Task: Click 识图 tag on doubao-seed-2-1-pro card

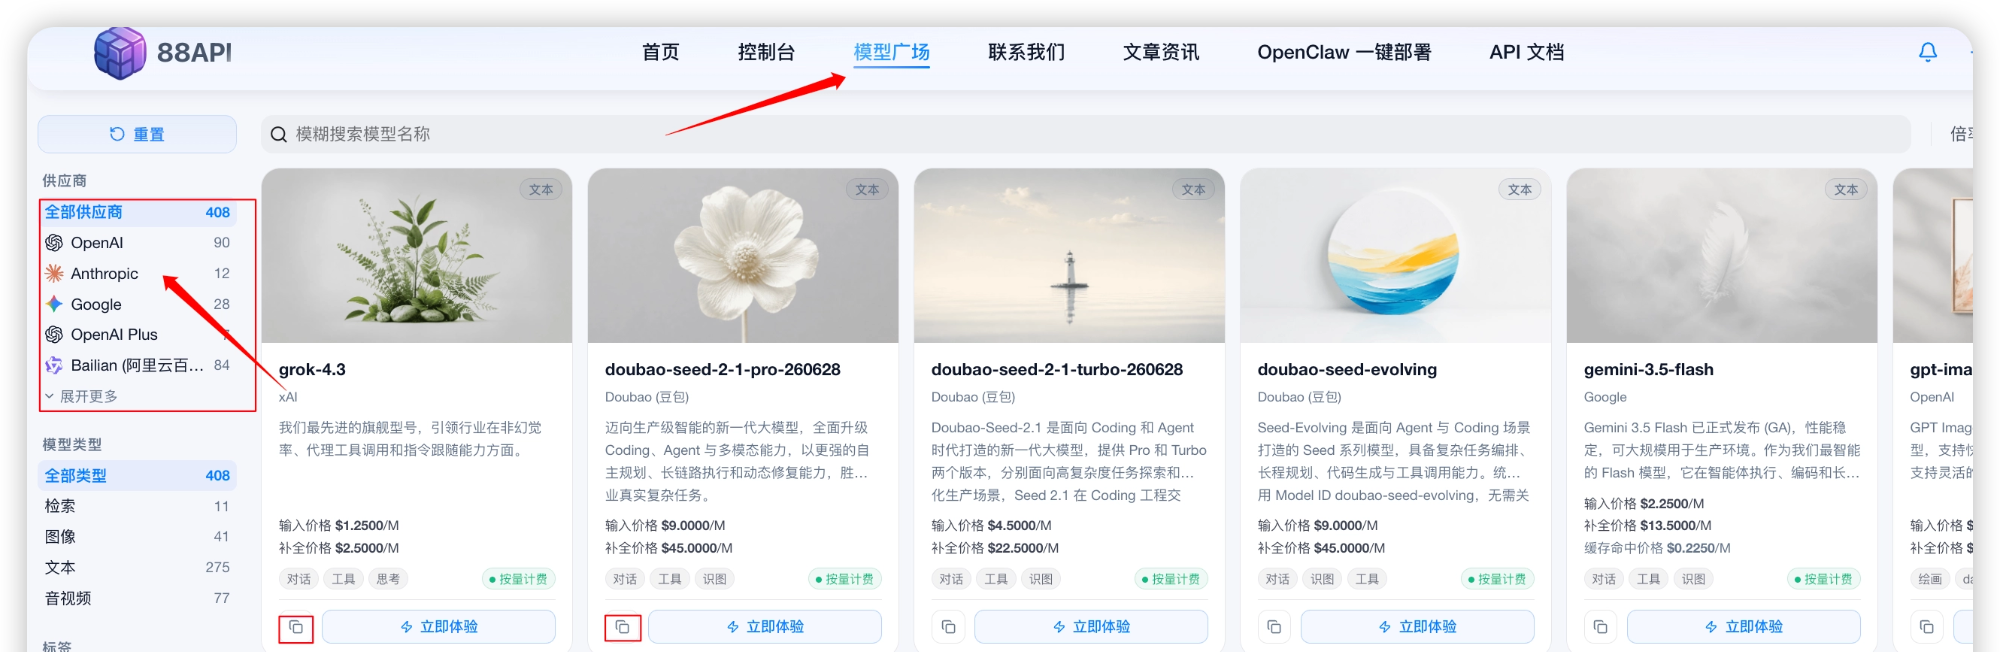Action: tap(714, 579)
